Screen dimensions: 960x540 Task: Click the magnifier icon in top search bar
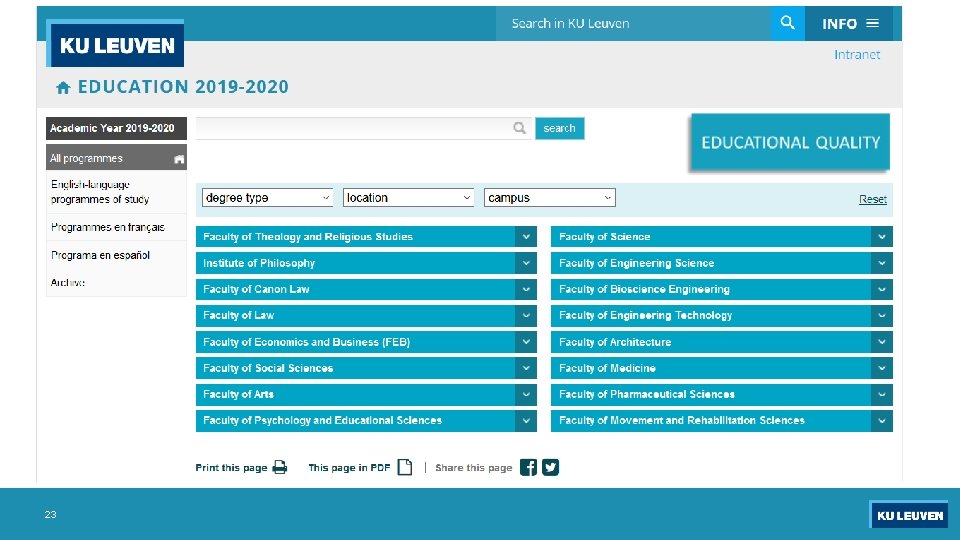click(787, 23)
